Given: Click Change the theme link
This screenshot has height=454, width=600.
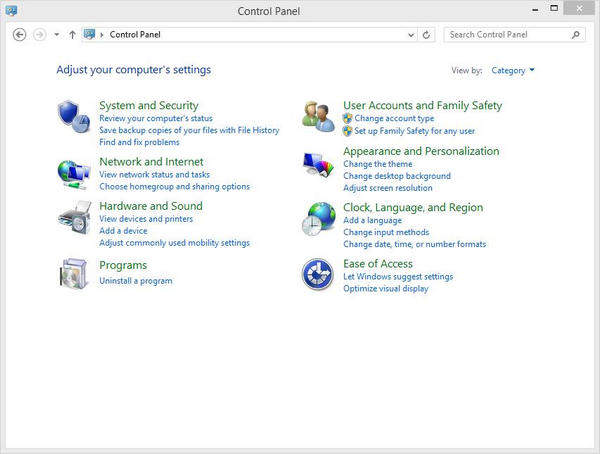Looking at the screenshot, I should [x=378, y=164].
